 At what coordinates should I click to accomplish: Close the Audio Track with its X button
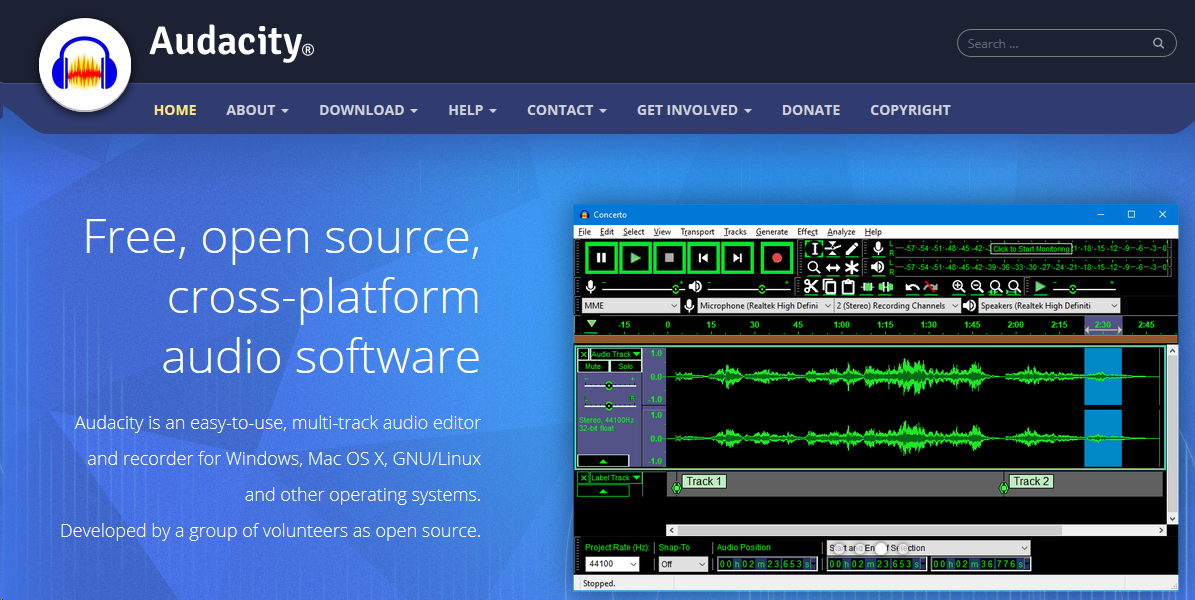[x=583, y=355]
